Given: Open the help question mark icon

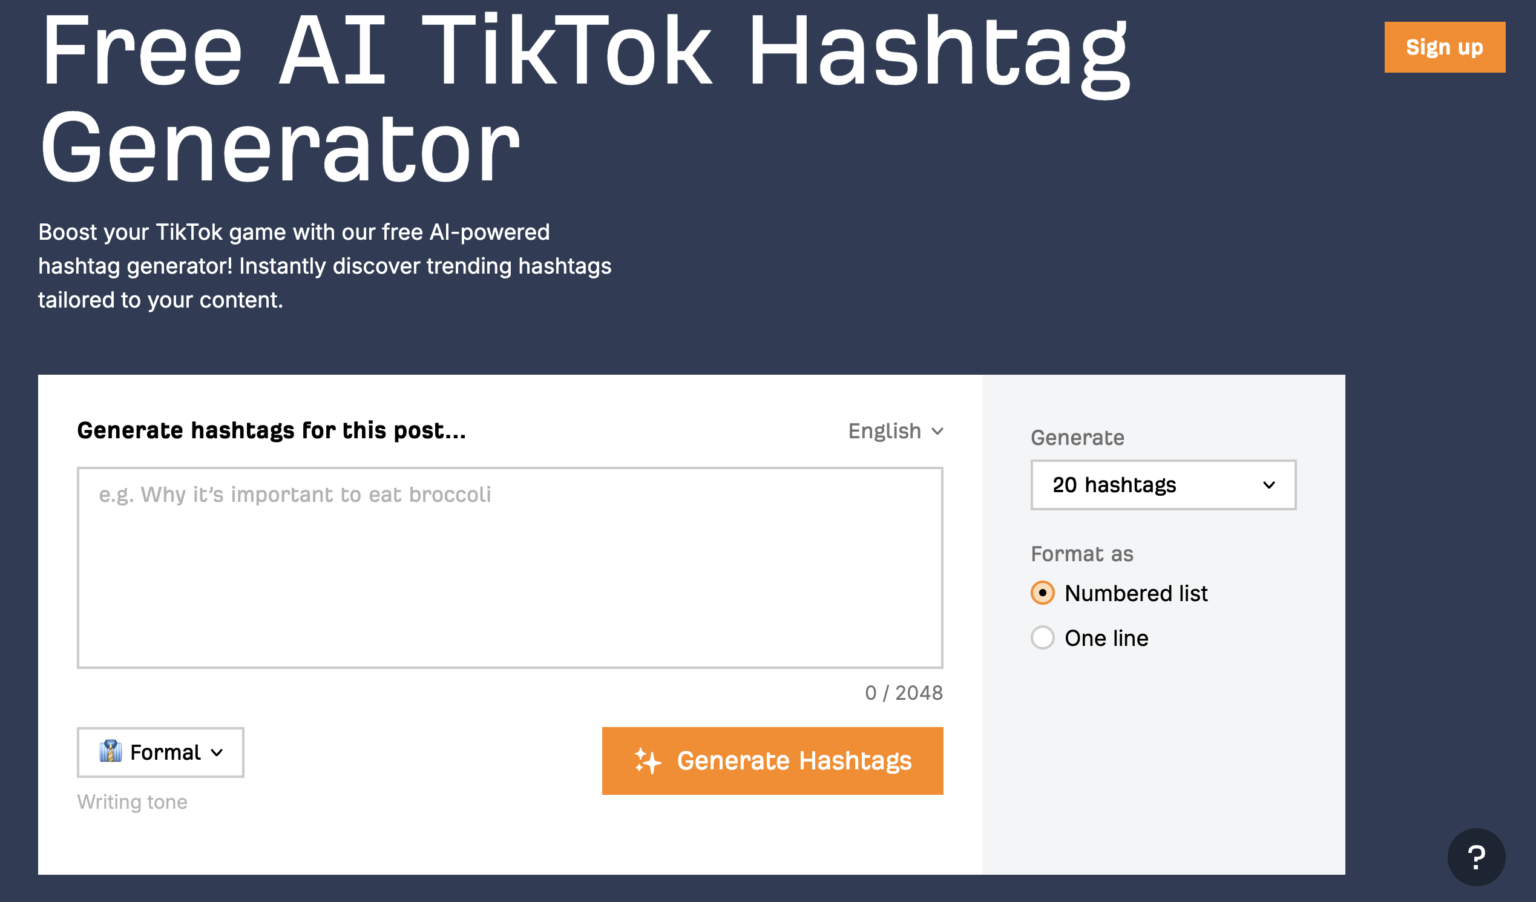Looking at the screenshot, I should tap(1476, 857).
